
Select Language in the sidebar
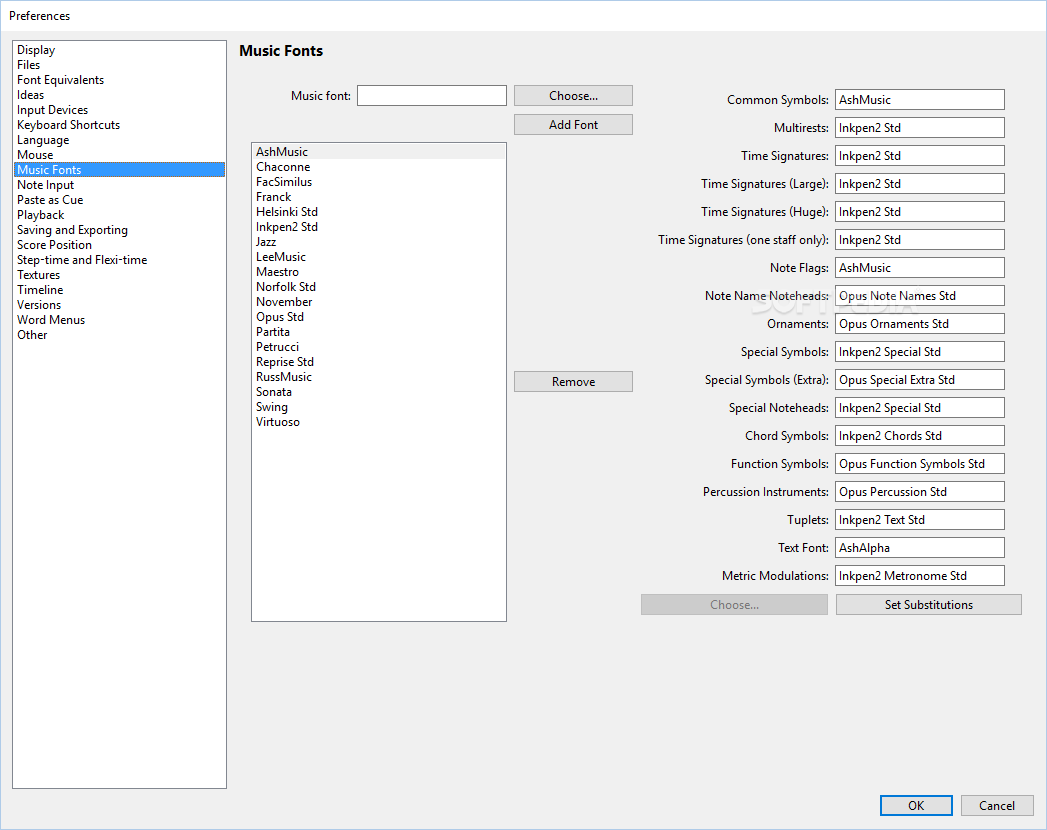(x=119, y=140)
